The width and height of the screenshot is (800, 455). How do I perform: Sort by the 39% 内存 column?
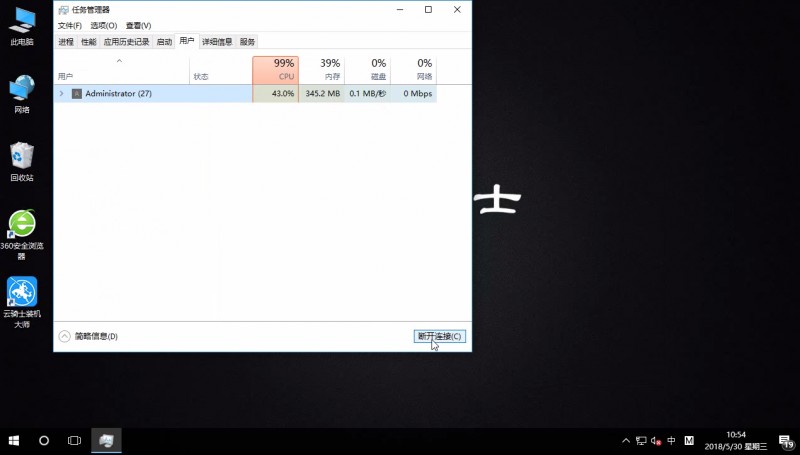point(321,70)
